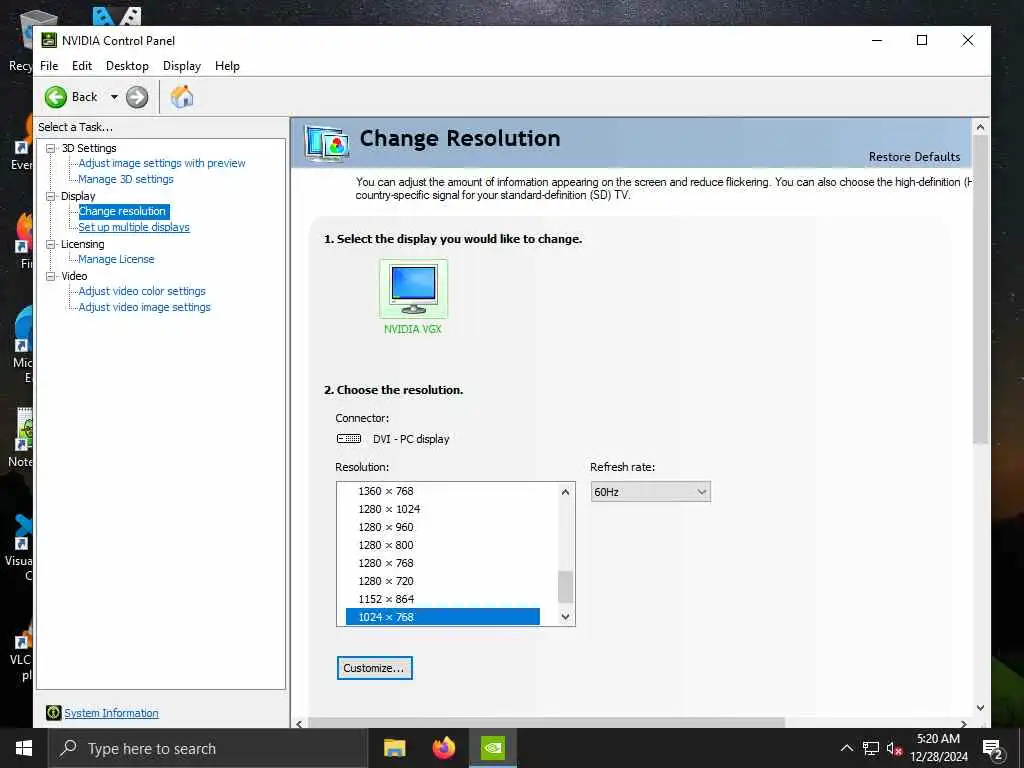Show hidden system tray icons
This screenshot has width=1024, height=768.
(846, 748)
